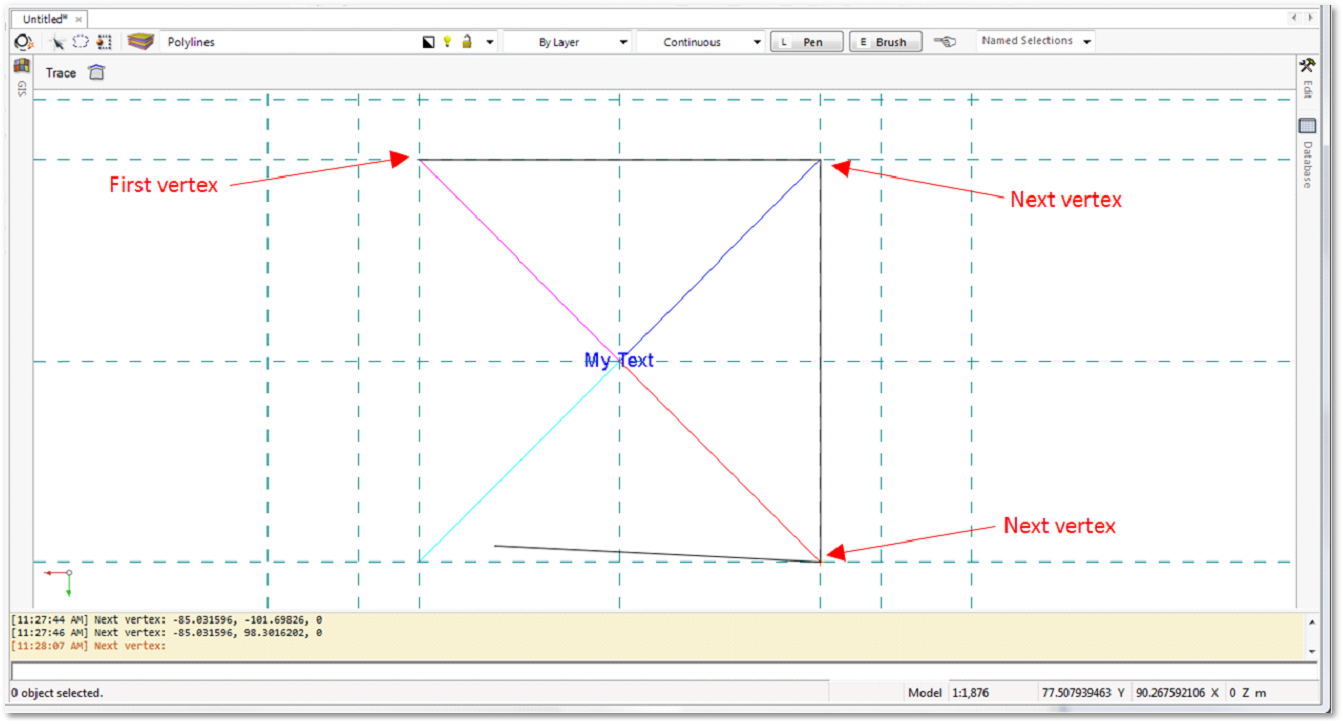Image resolution: width=1343 pixels, height=724 pixels.
Task: Toggle the layer visibility light bulb
Action: 448,42
